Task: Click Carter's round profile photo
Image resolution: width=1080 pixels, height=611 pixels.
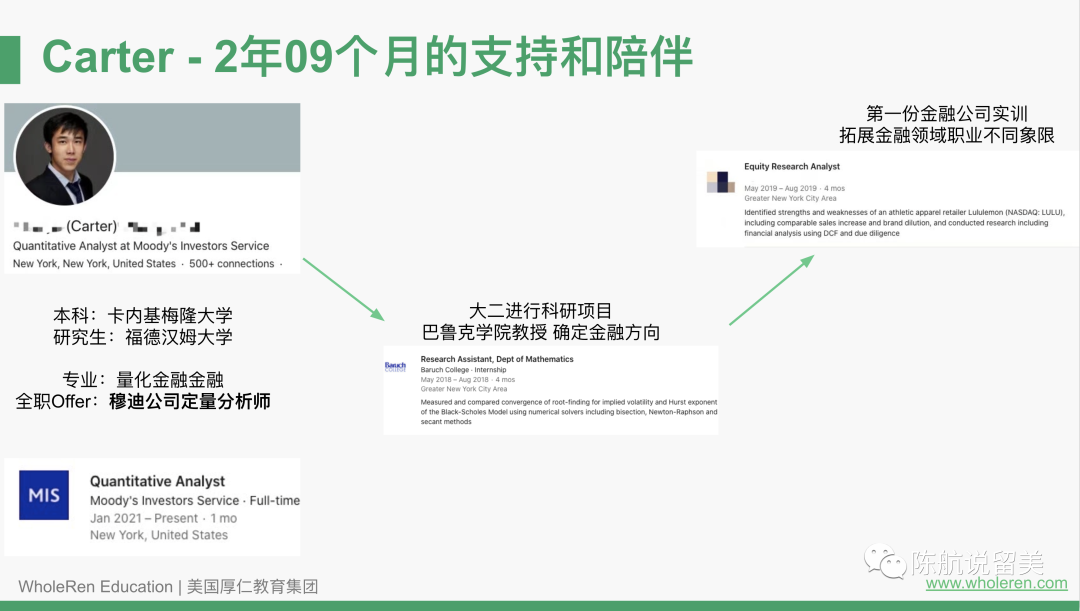Action: (65, 156)
